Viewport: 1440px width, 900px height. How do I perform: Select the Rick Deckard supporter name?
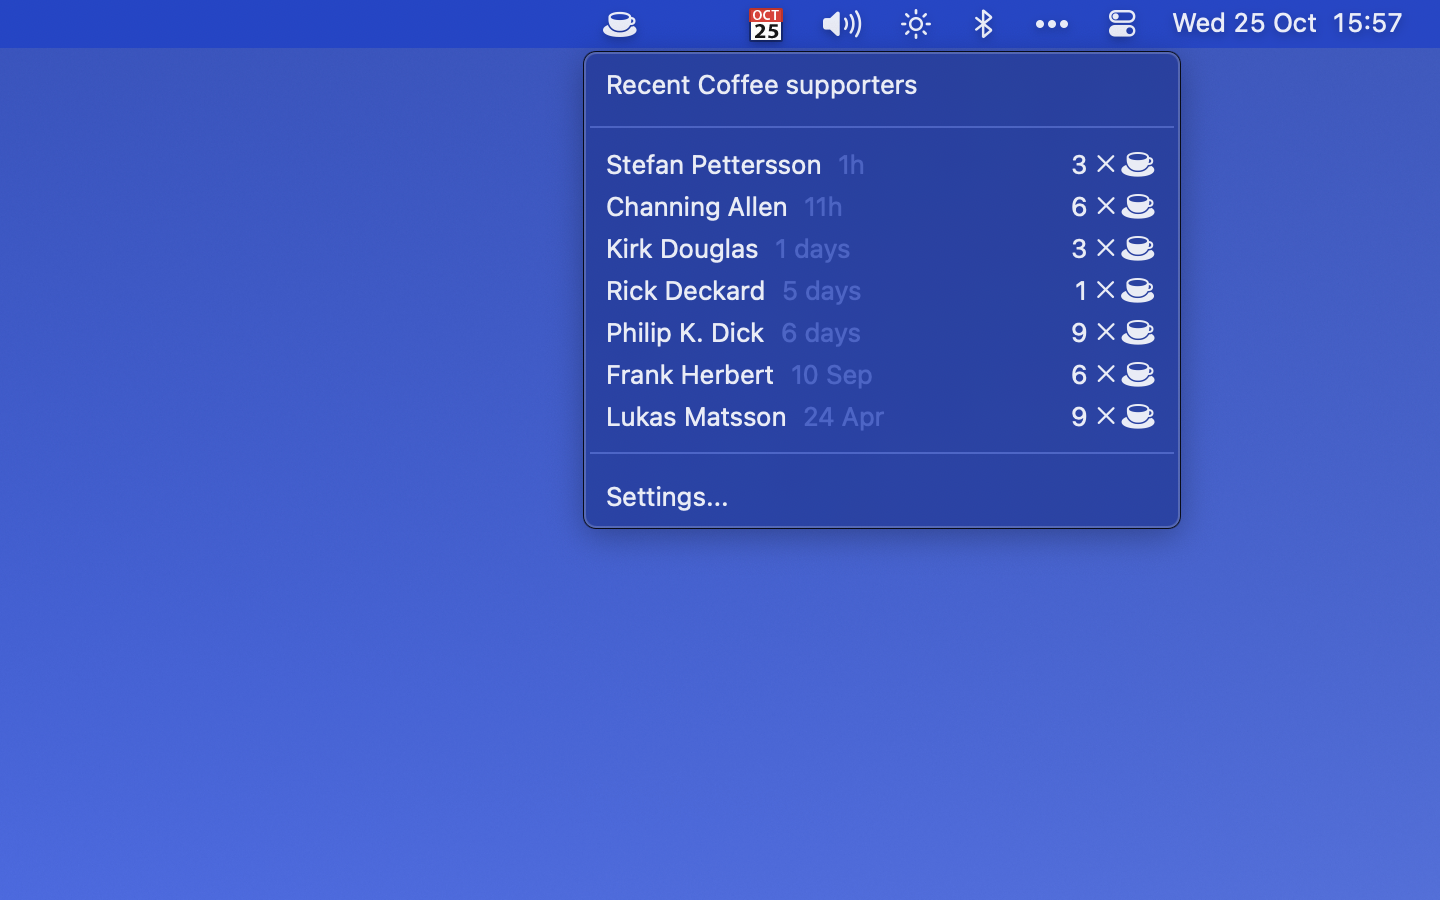coord(685,290)
